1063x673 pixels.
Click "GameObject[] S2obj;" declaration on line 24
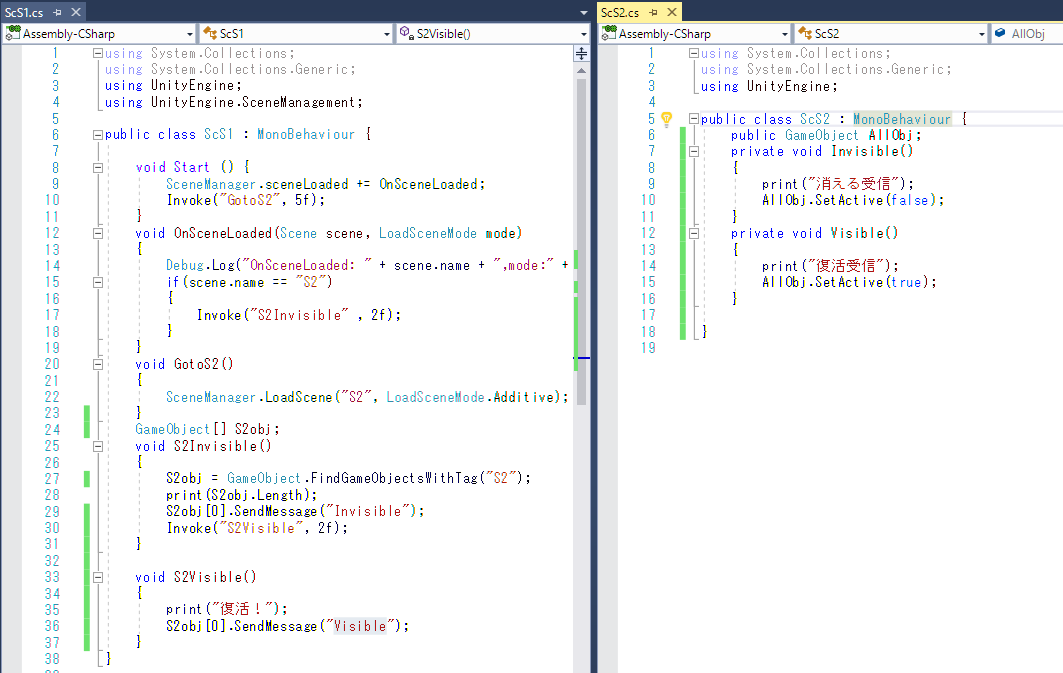click(207, 430)
